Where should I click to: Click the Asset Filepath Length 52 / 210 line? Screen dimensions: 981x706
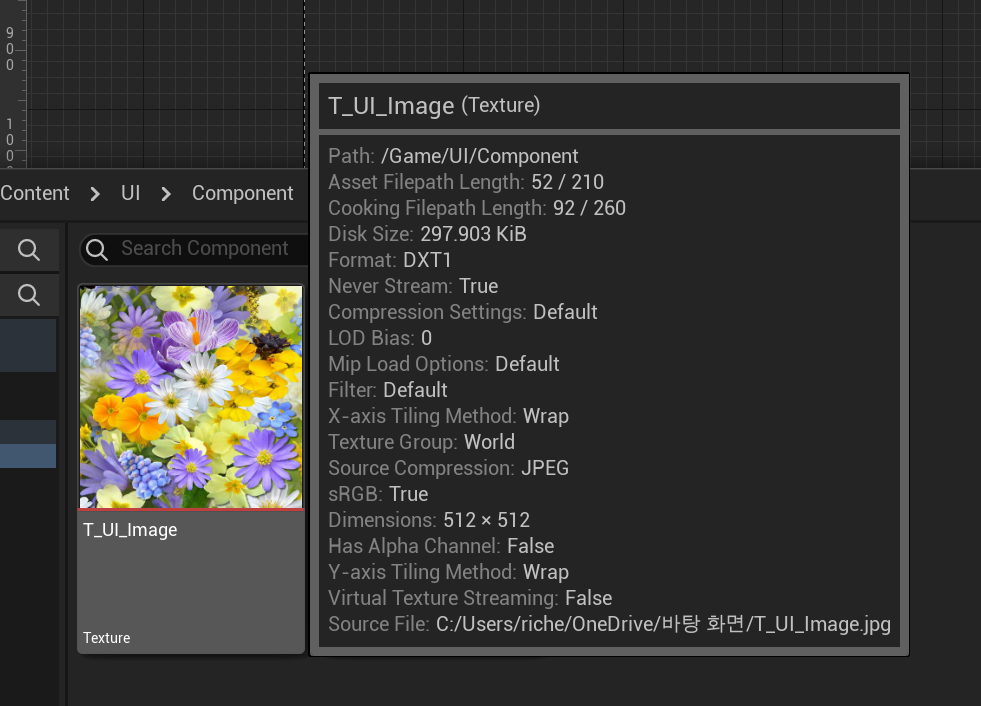pos(466,182)
